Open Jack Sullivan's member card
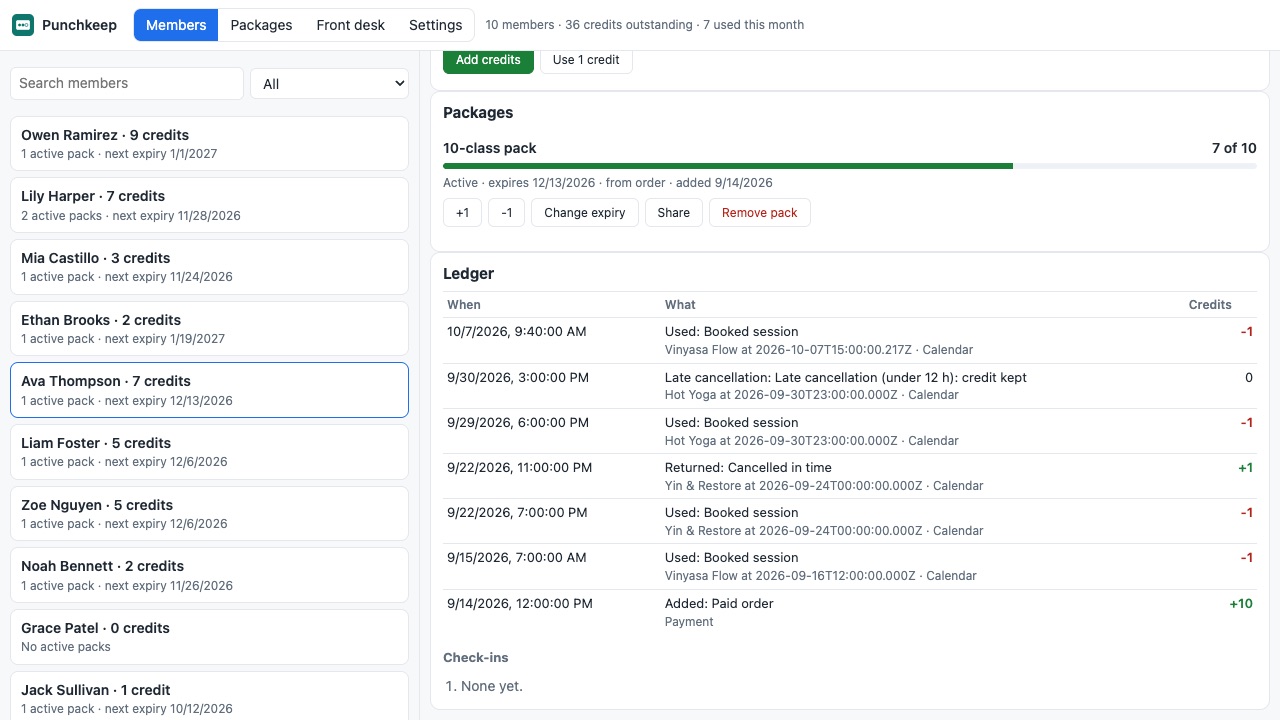The image size is (1280, 720). click(209, 698)
